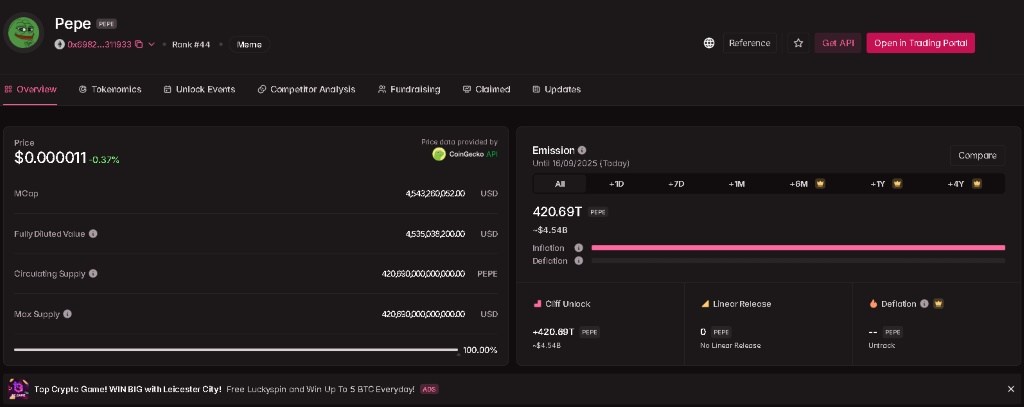Click the No Linear Release text
This screenshot has height=407, width=1024.
730,346
